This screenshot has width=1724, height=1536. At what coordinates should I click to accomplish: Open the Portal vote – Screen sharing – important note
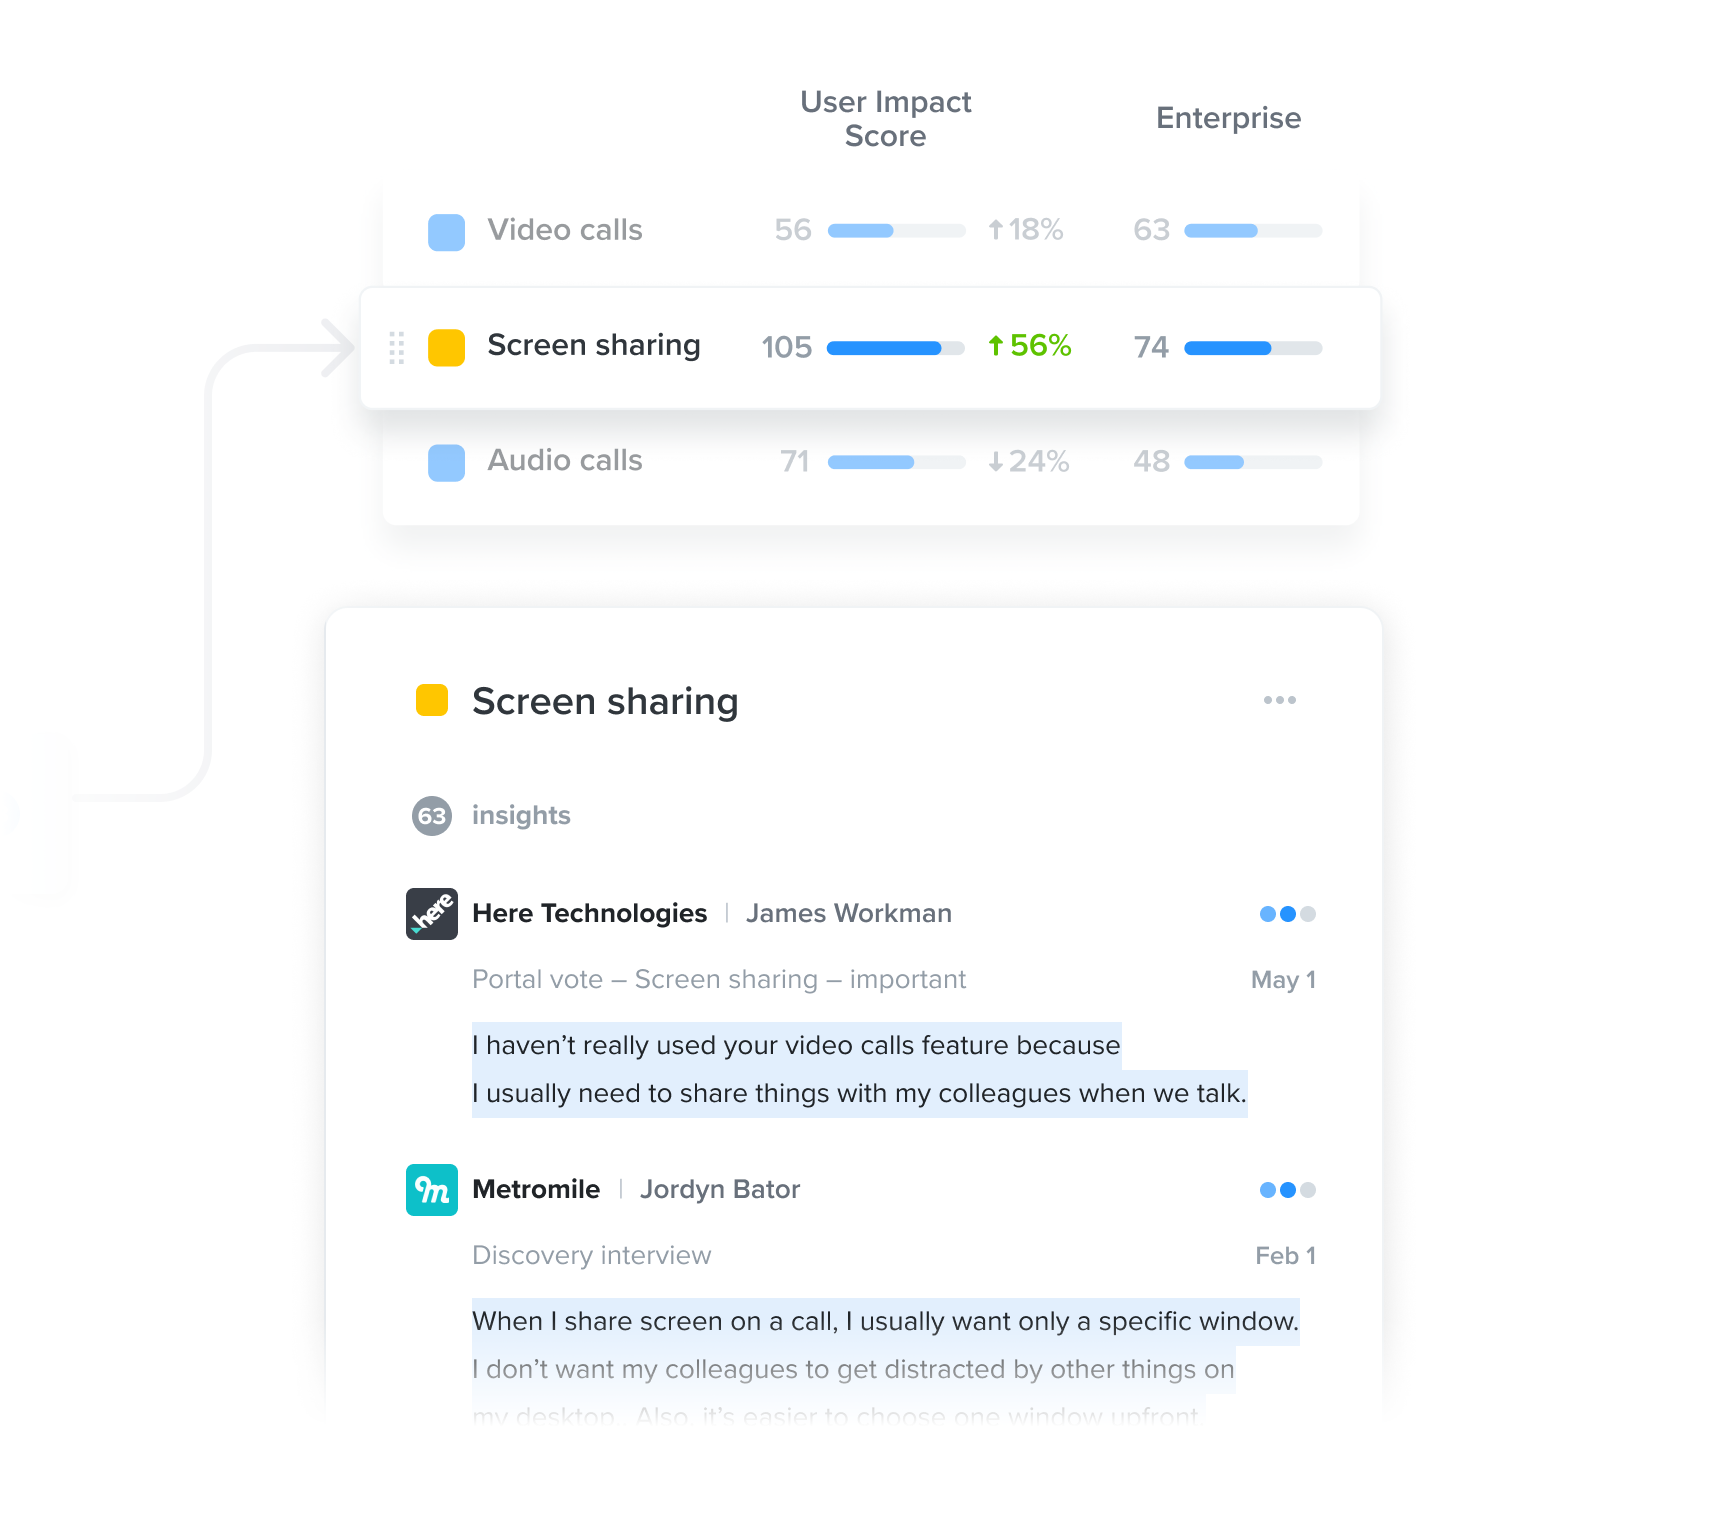pyautogui.click(x=719, y=979)
